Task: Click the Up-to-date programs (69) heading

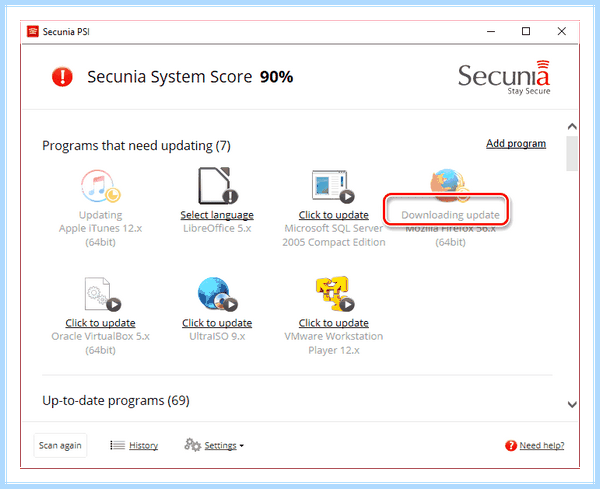Action: pos(116,401)
